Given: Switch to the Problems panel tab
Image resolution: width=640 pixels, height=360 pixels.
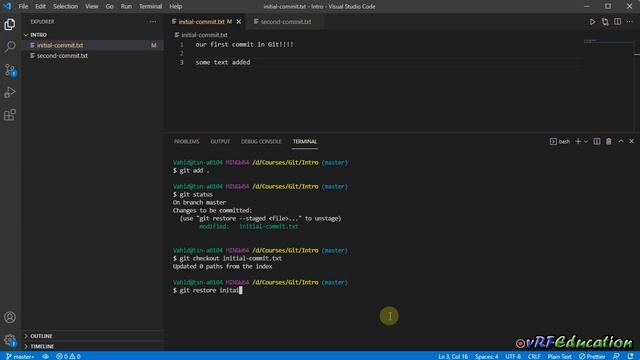Looking at the screenshot, I should [x=187, y=141].
